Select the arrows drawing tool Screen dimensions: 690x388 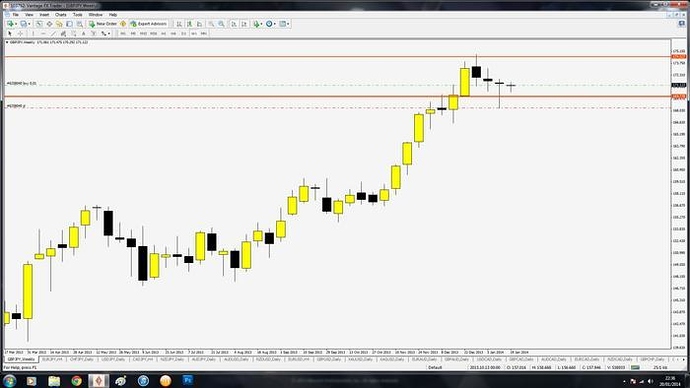click(x=103, y=33)
